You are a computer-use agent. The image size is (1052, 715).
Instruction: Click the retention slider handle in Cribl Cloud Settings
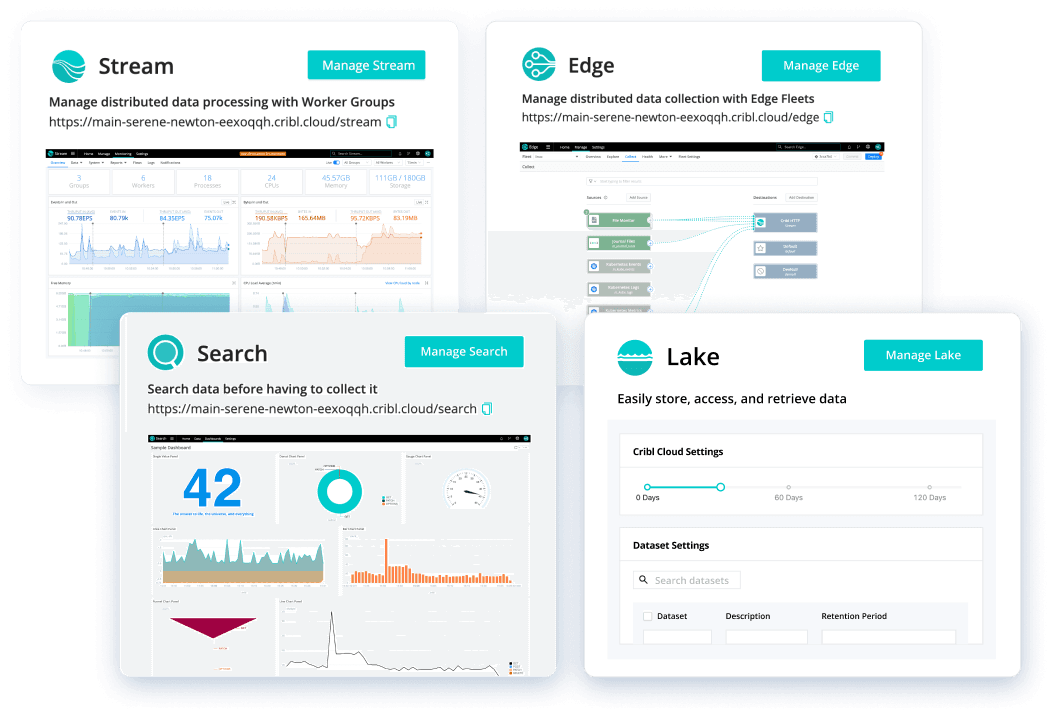coord(720,487)
